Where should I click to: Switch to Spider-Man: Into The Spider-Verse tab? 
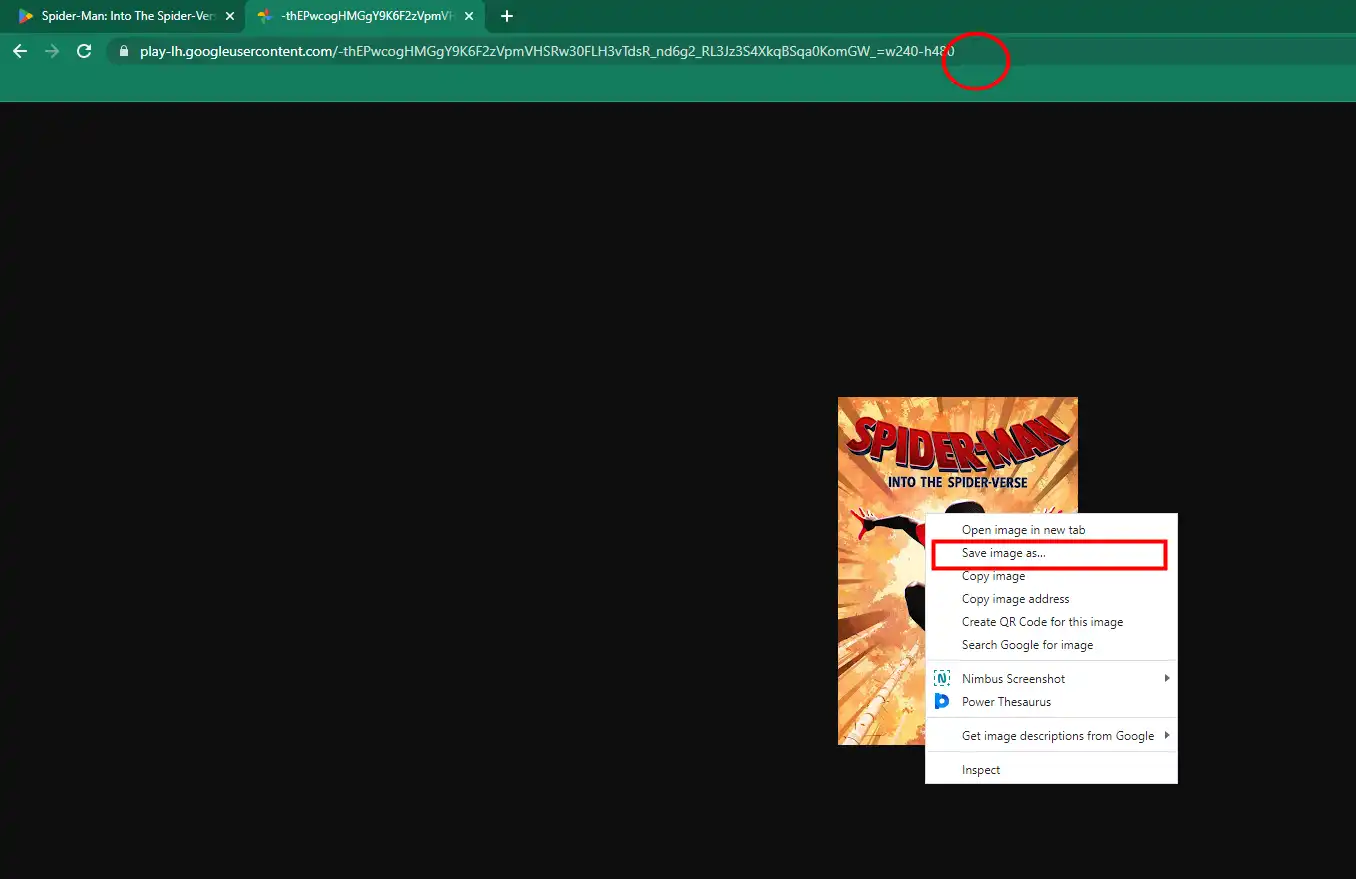click(127, 17)
